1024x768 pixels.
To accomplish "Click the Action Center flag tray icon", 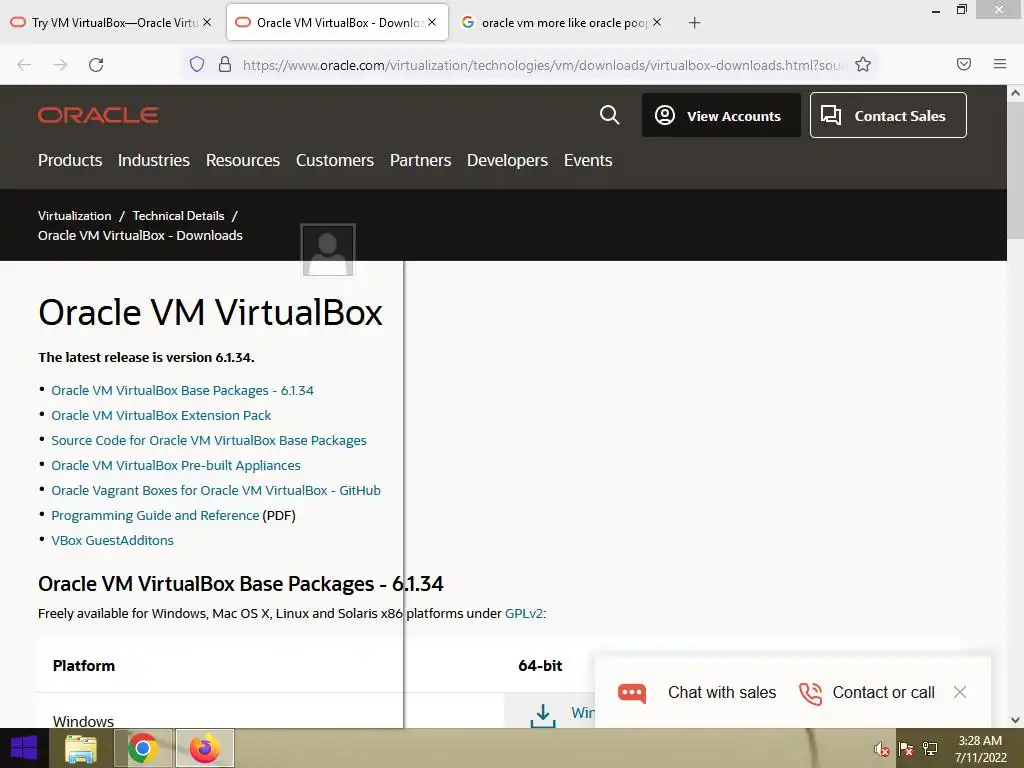I will 906,749.
